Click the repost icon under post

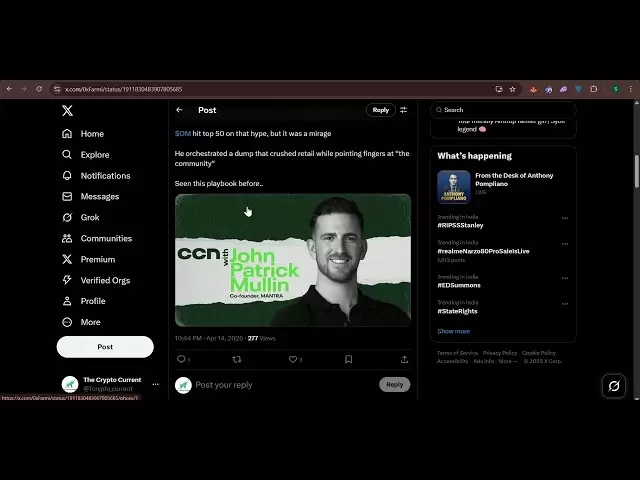coord(237,359)
